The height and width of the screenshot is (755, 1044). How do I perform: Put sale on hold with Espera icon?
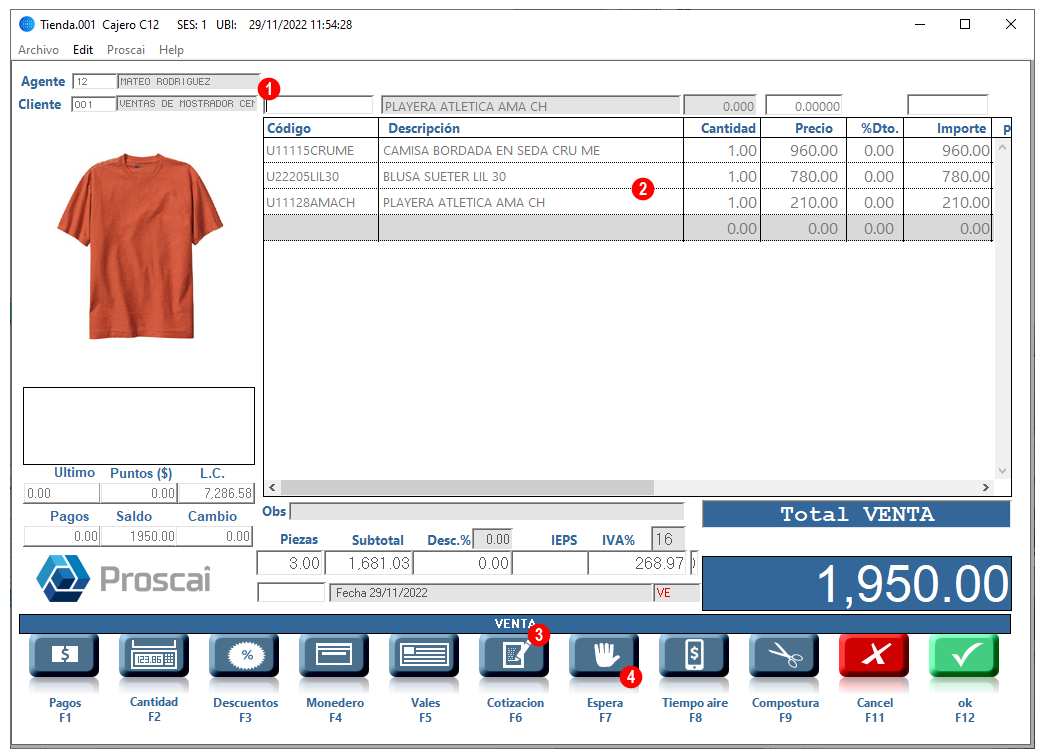point(604,656)
